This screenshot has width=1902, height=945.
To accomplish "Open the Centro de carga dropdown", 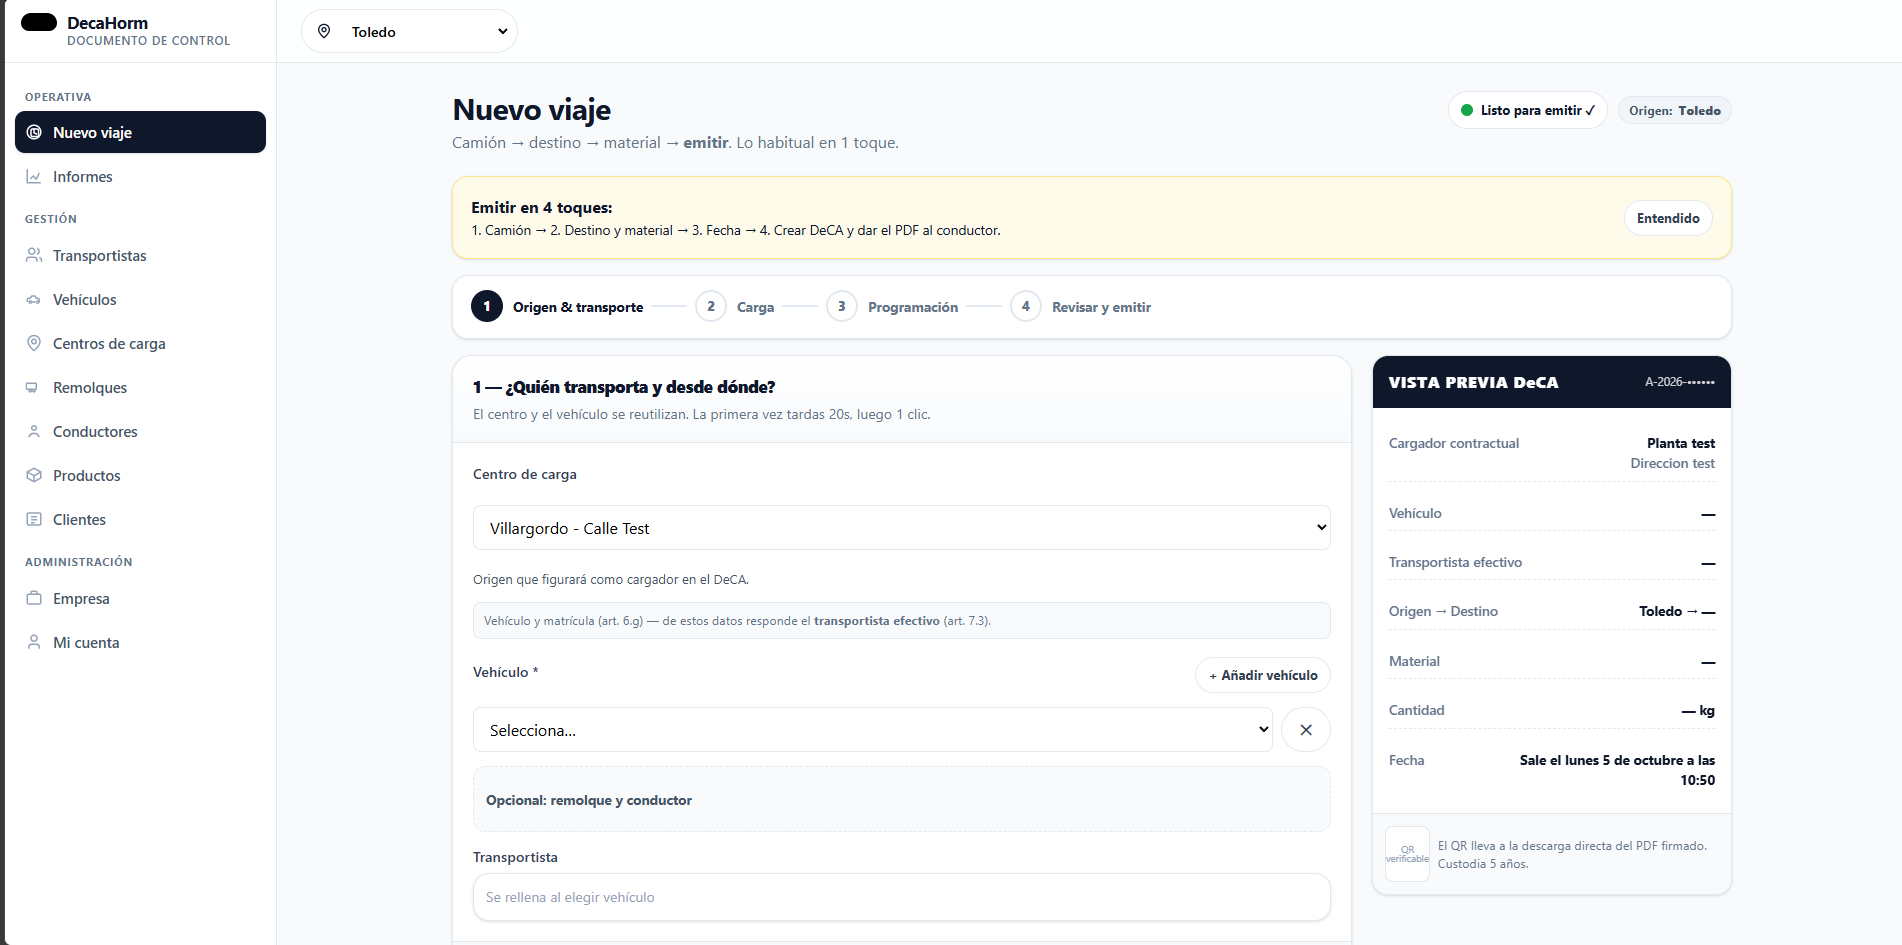I will pos(902,528).
